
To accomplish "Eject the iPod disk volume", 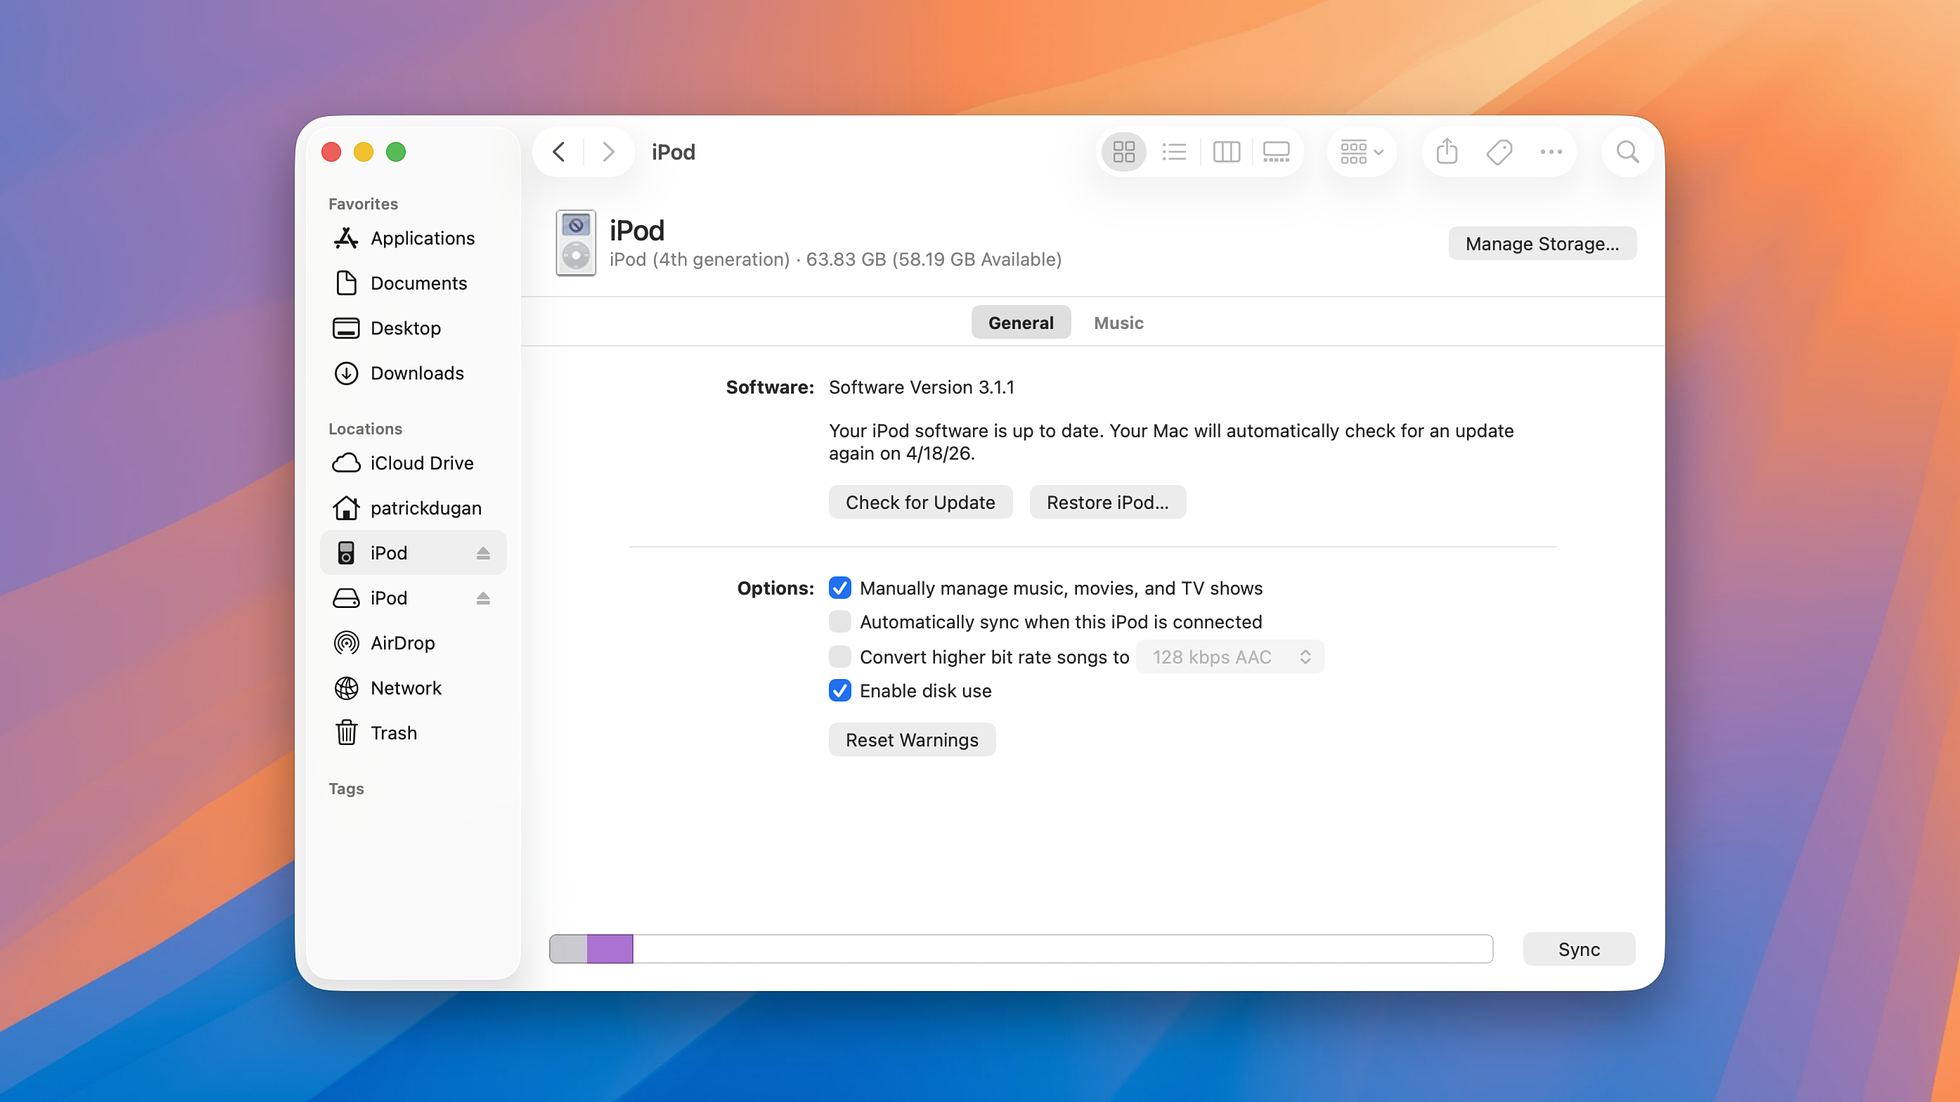I will coord(483,598).
